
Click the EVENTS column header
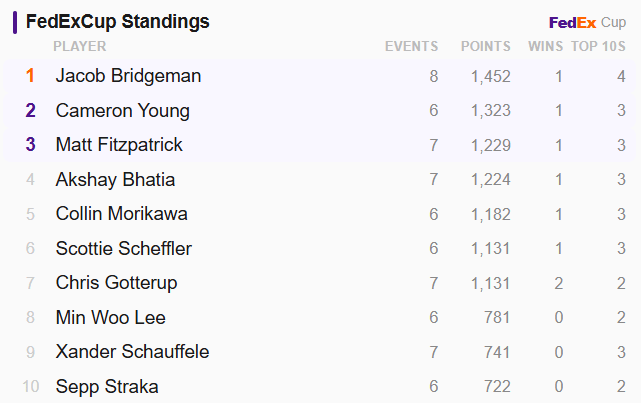[x=411, y=46]
